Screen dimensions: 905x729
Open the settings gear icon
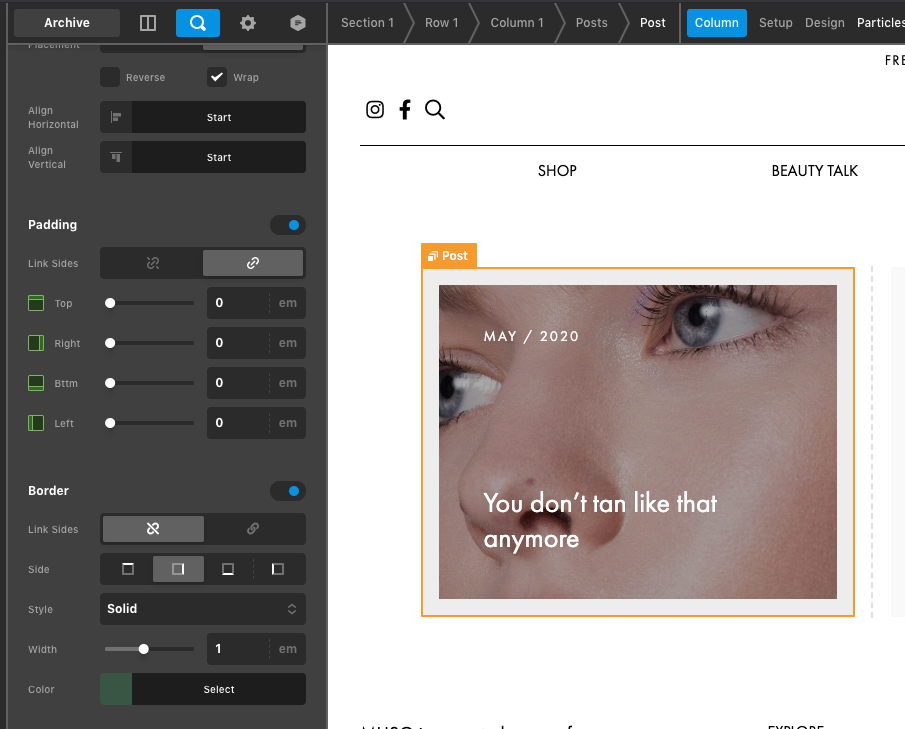coord(248,23)
